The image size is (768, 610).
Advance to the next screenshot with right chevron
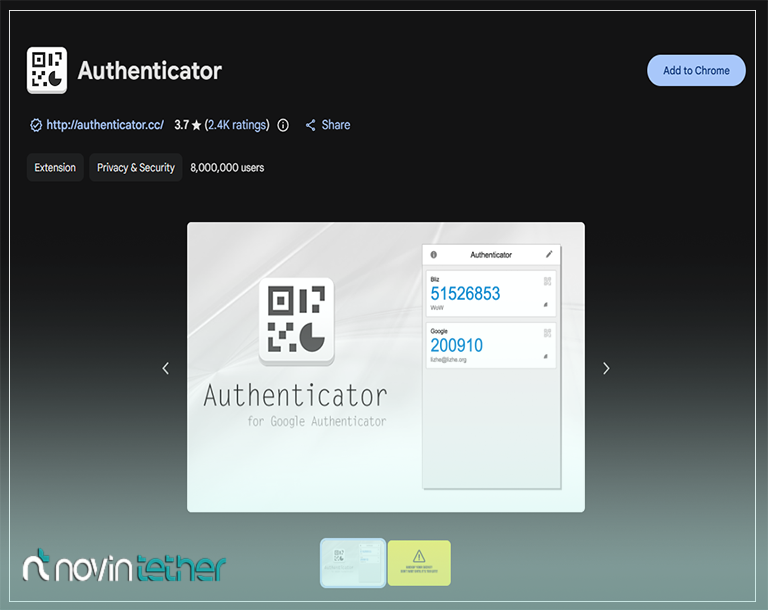tap(606, 368)
